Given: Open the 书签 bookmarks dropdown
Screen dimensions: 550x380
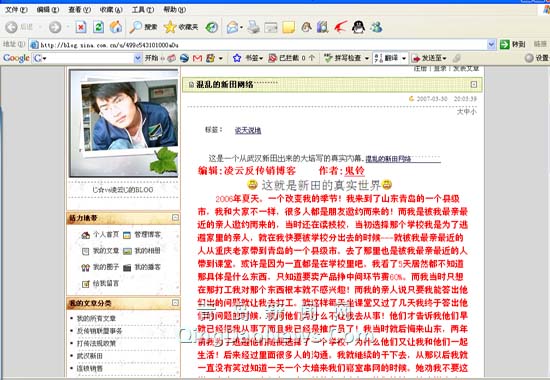Looking at the screenshot, I should pyautogui.click(x=261, y=59).
